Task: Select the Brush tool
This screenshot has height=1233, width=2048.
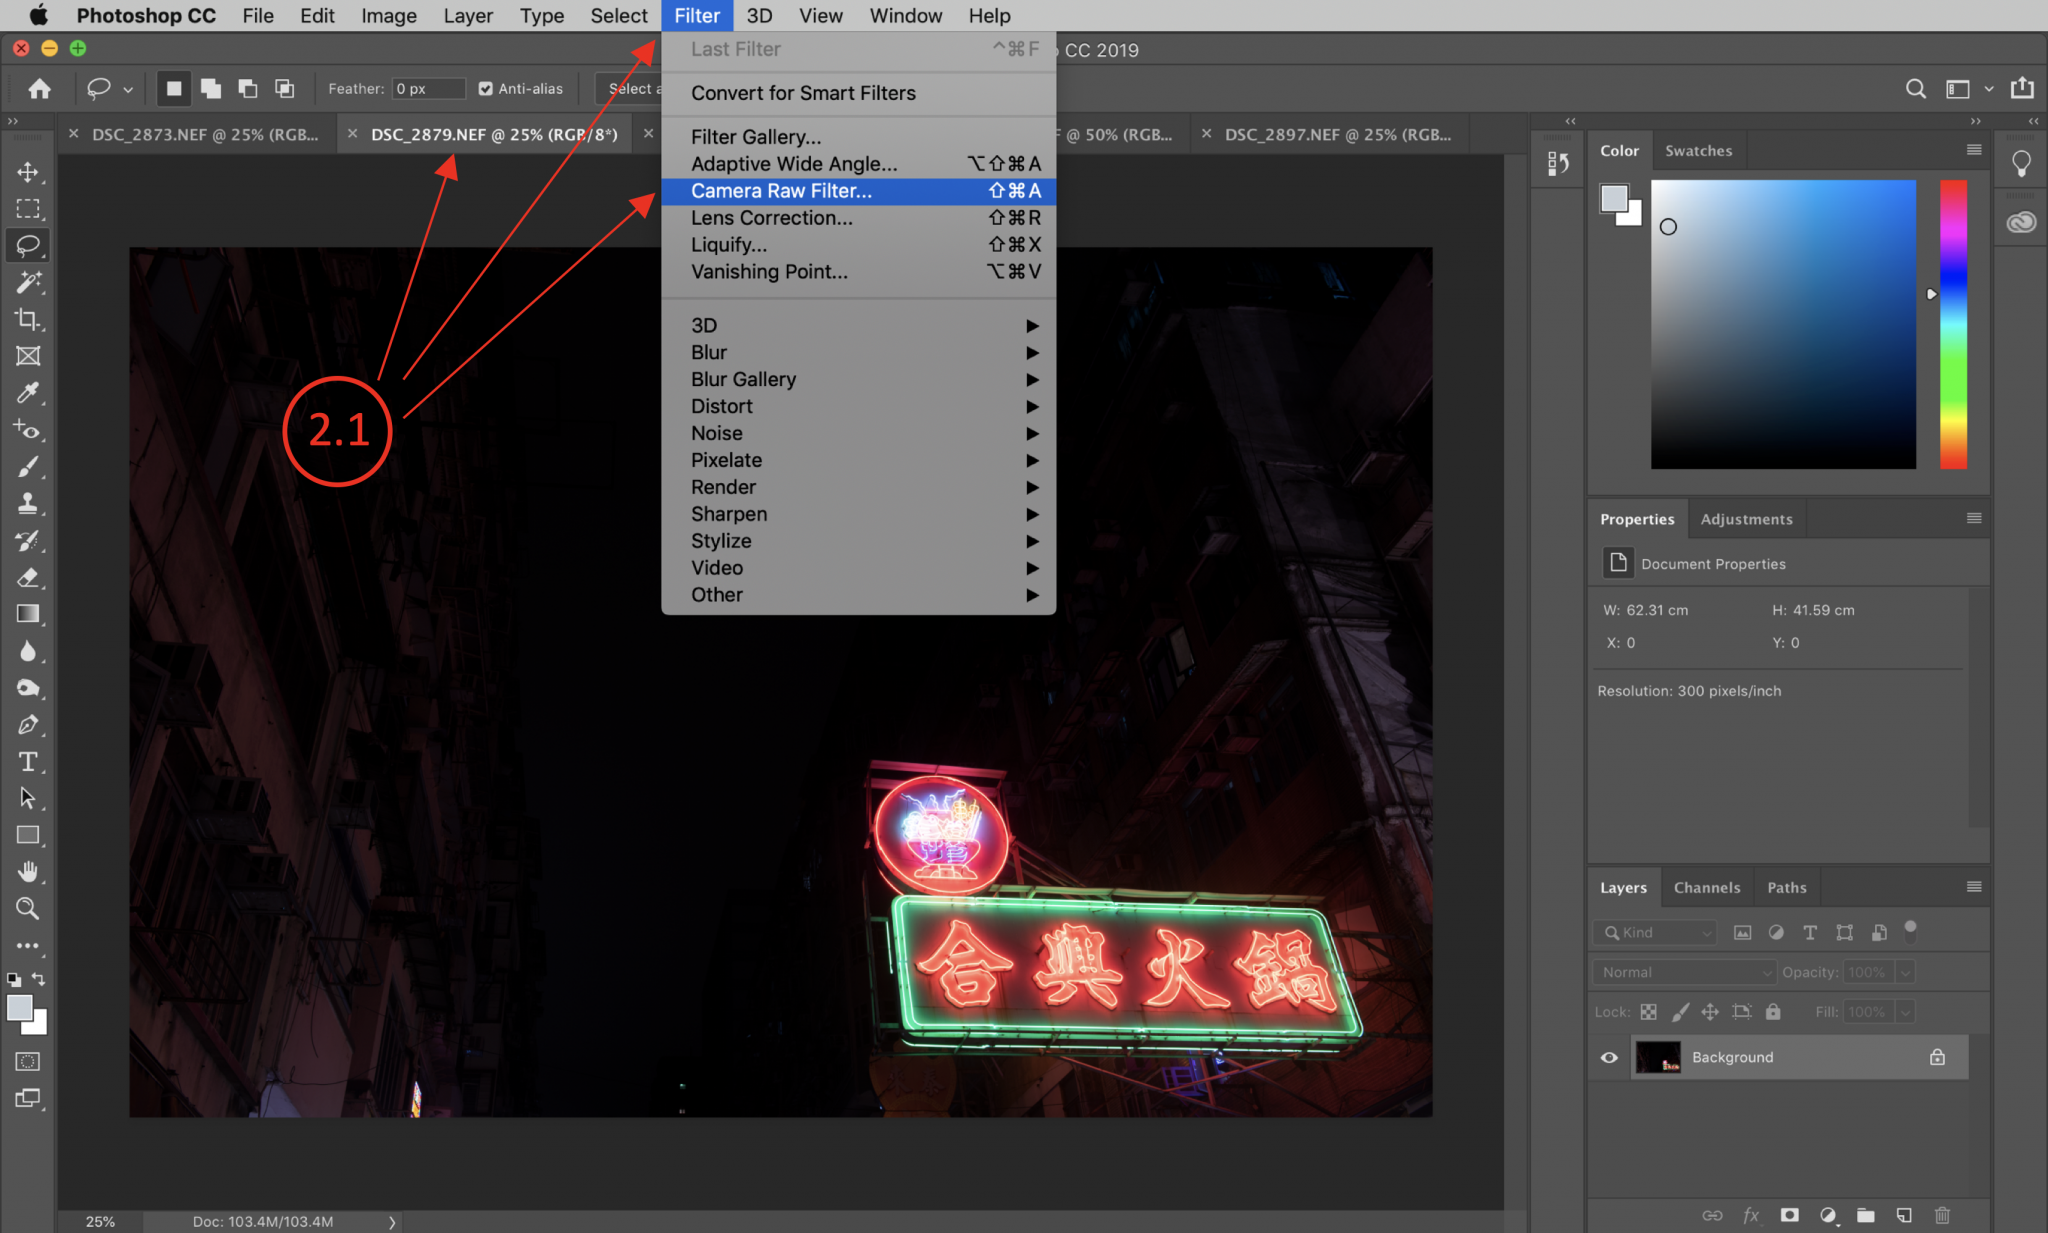Action: click(x=28, y=467)
